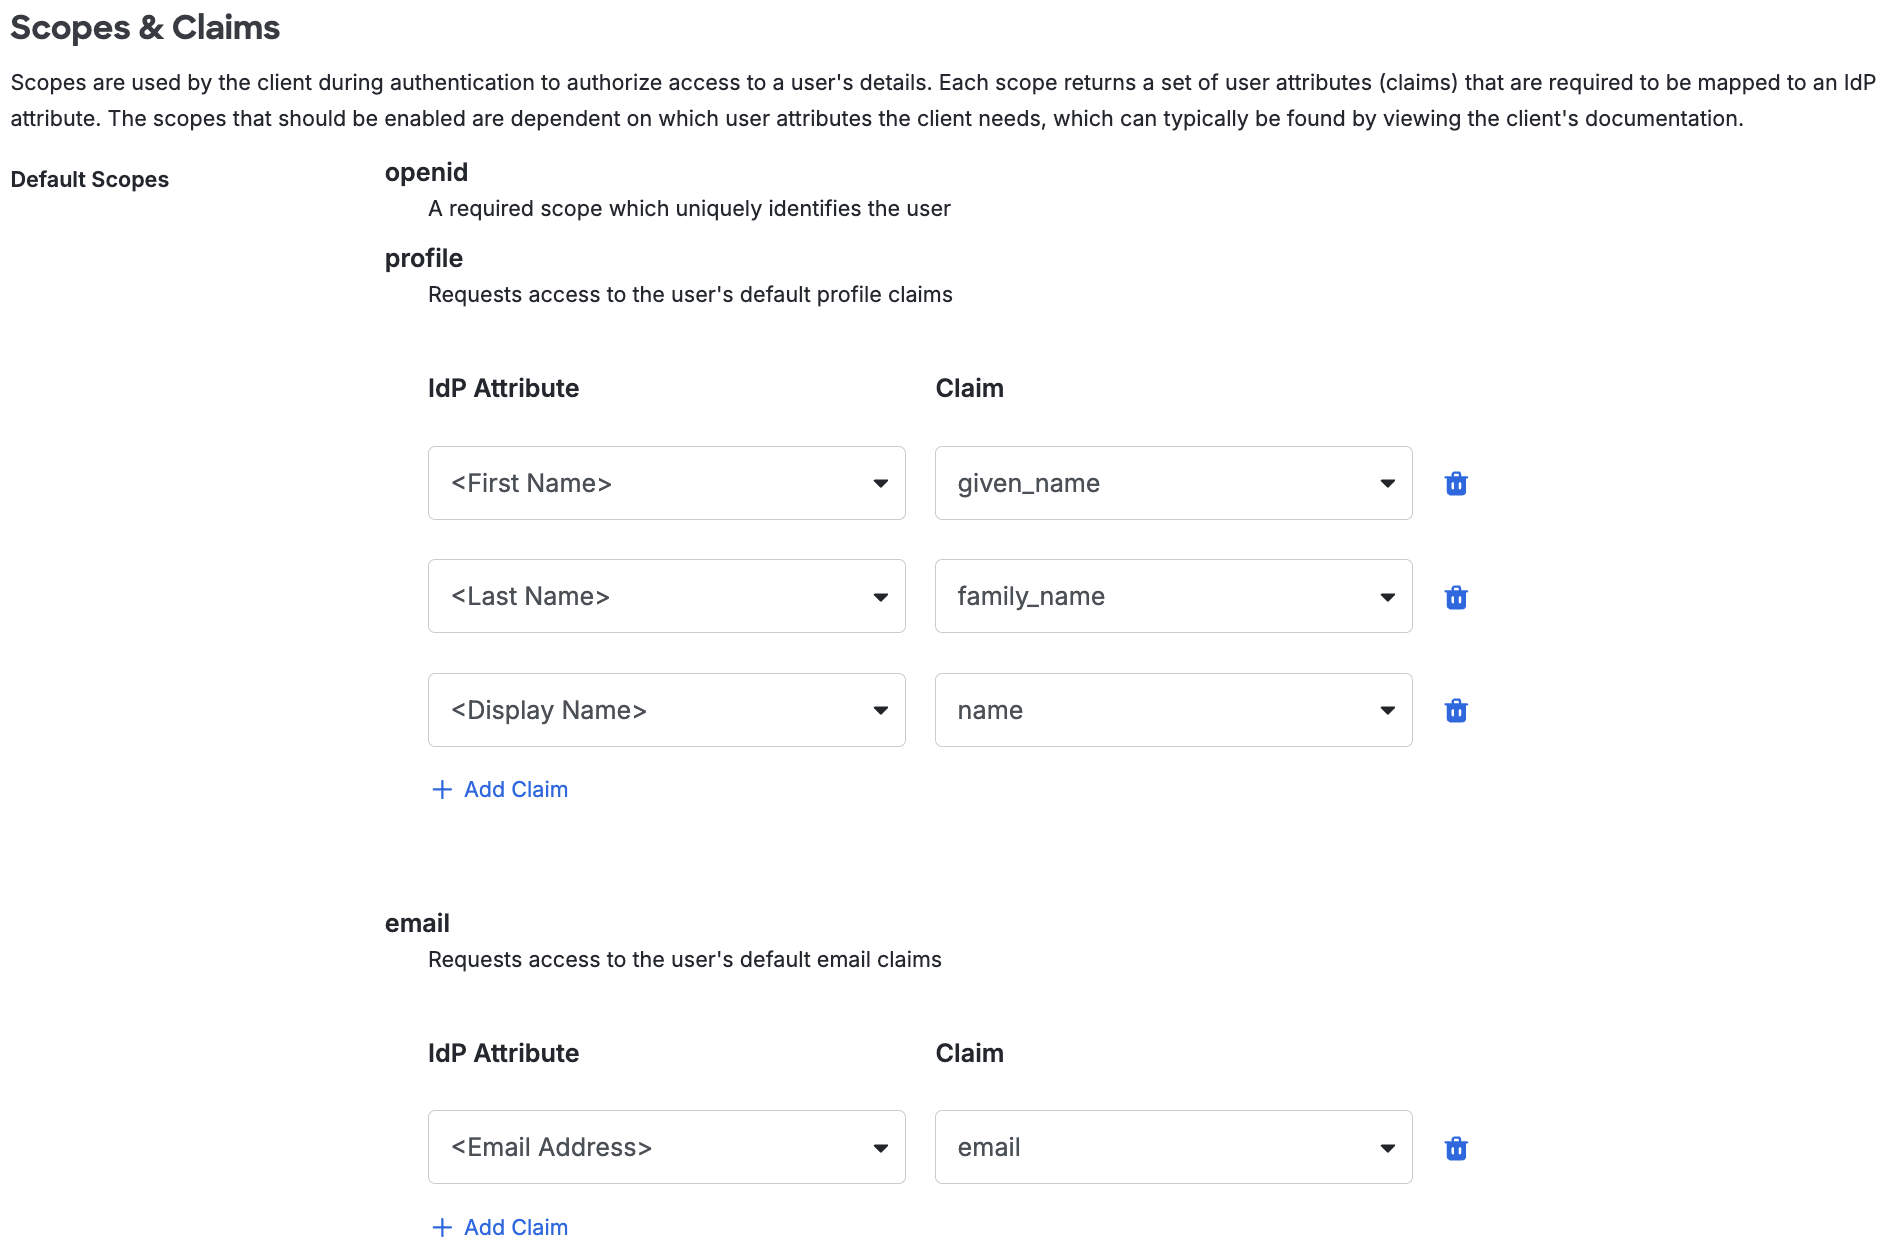The image size is (1898, 1258).
Task: Delete the name claim mapping
Action: click(1456, 710)
